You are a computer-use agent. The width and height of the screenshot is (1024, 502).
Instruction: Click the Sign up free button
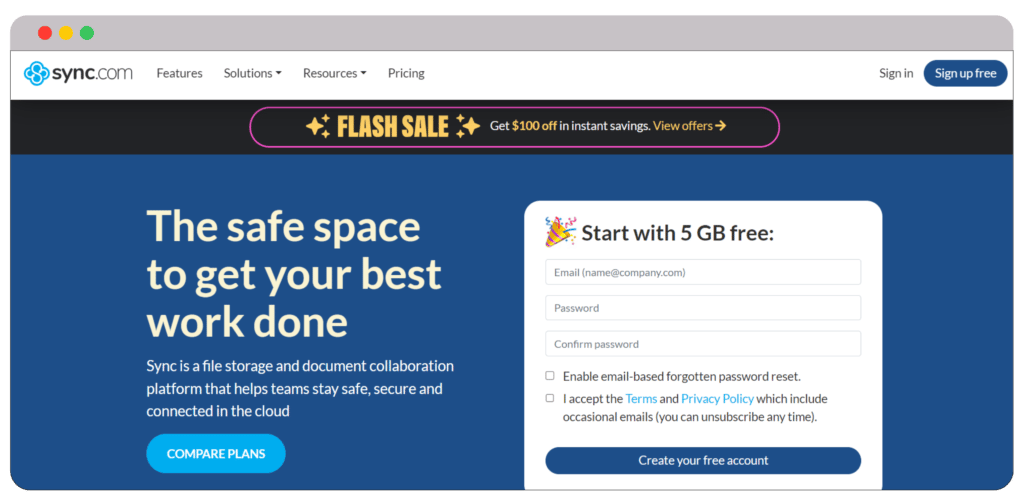(965, 73)
